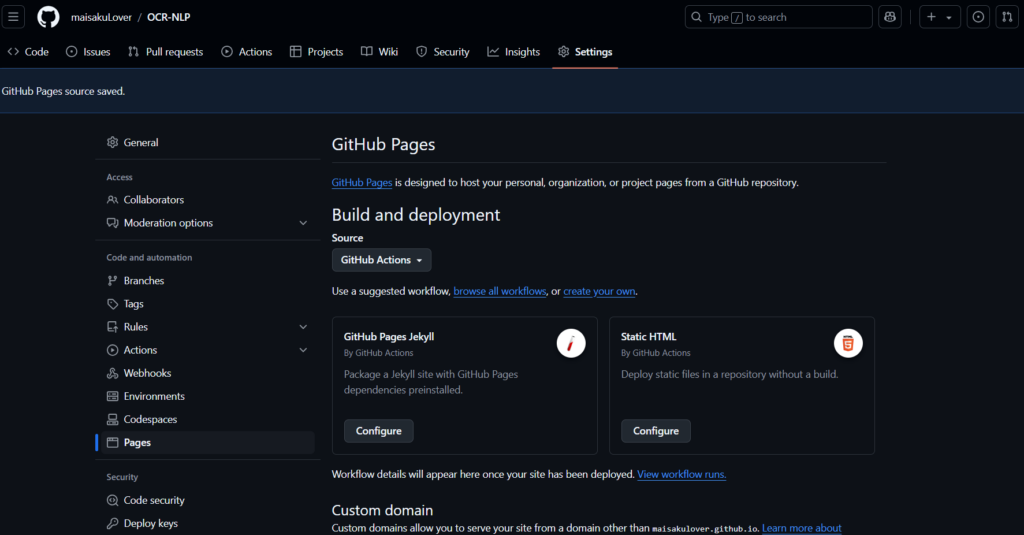1024x535 pixels.
Task: Open the Copilot icon in the header
Action: pos(889,17)
